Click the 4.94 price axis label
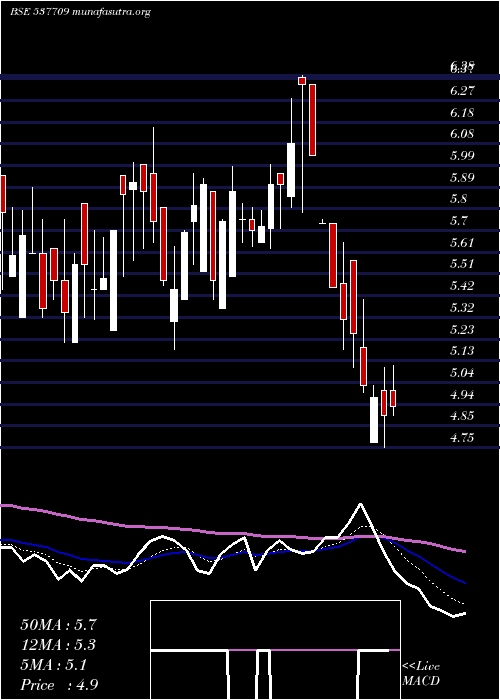500x700 pixels. coord(462,394)
